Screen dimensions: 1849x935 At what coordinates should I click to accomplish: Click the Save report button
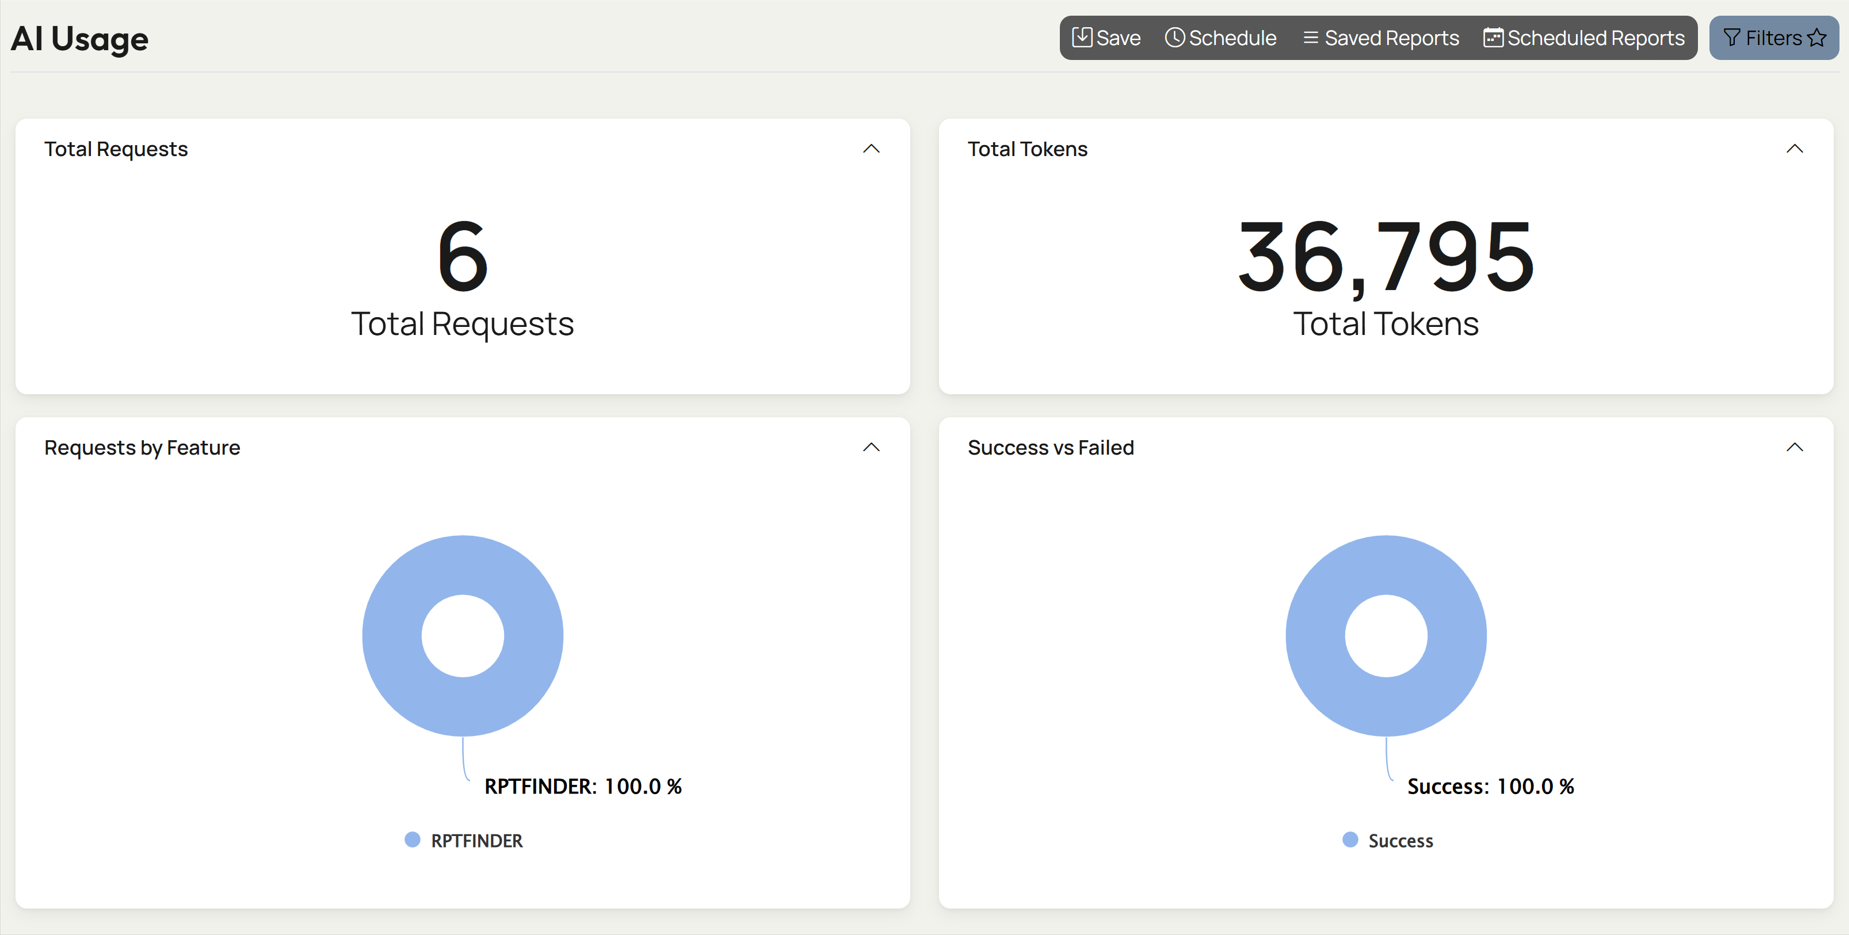click(x=1106, y=38)
